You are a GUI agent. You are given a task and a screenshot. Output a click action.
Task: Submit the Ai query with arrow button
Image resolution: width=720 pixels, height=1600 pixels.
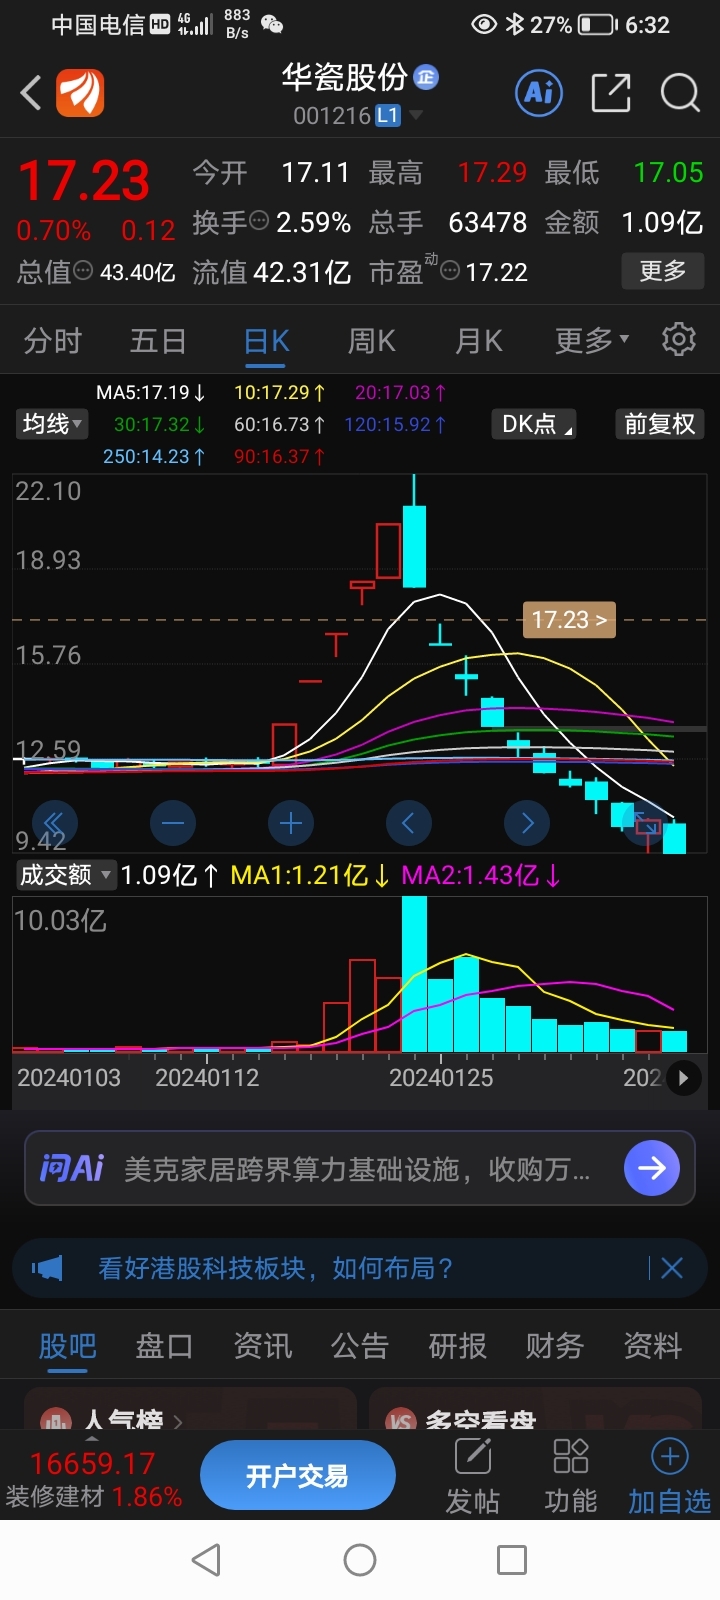(652, 1168)
